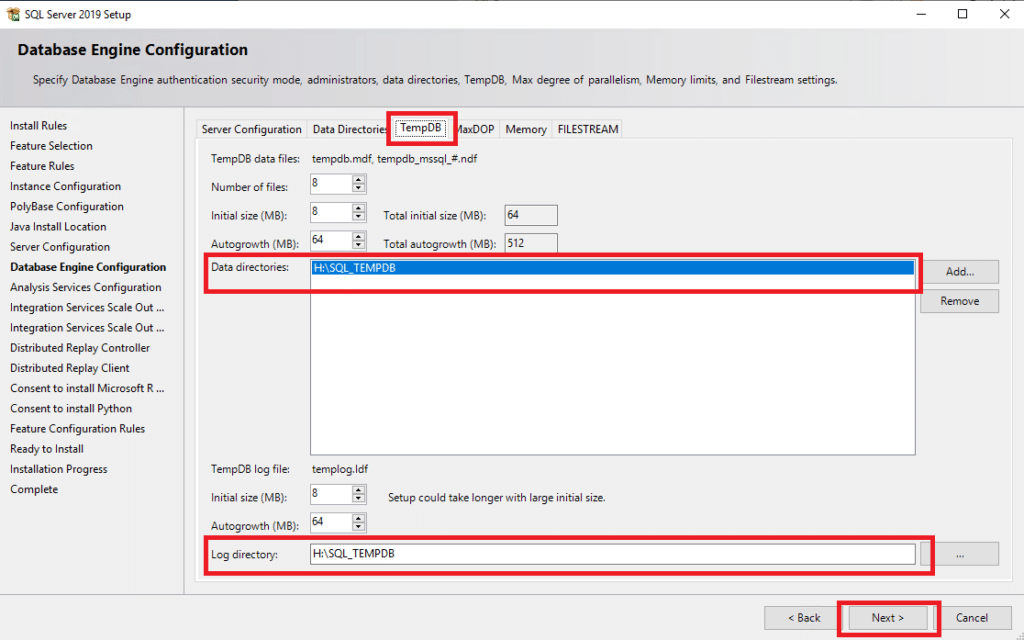The image size is (1024, 640).
Task: Switch to the Memory tab
Action: click(x=526, y=129)
